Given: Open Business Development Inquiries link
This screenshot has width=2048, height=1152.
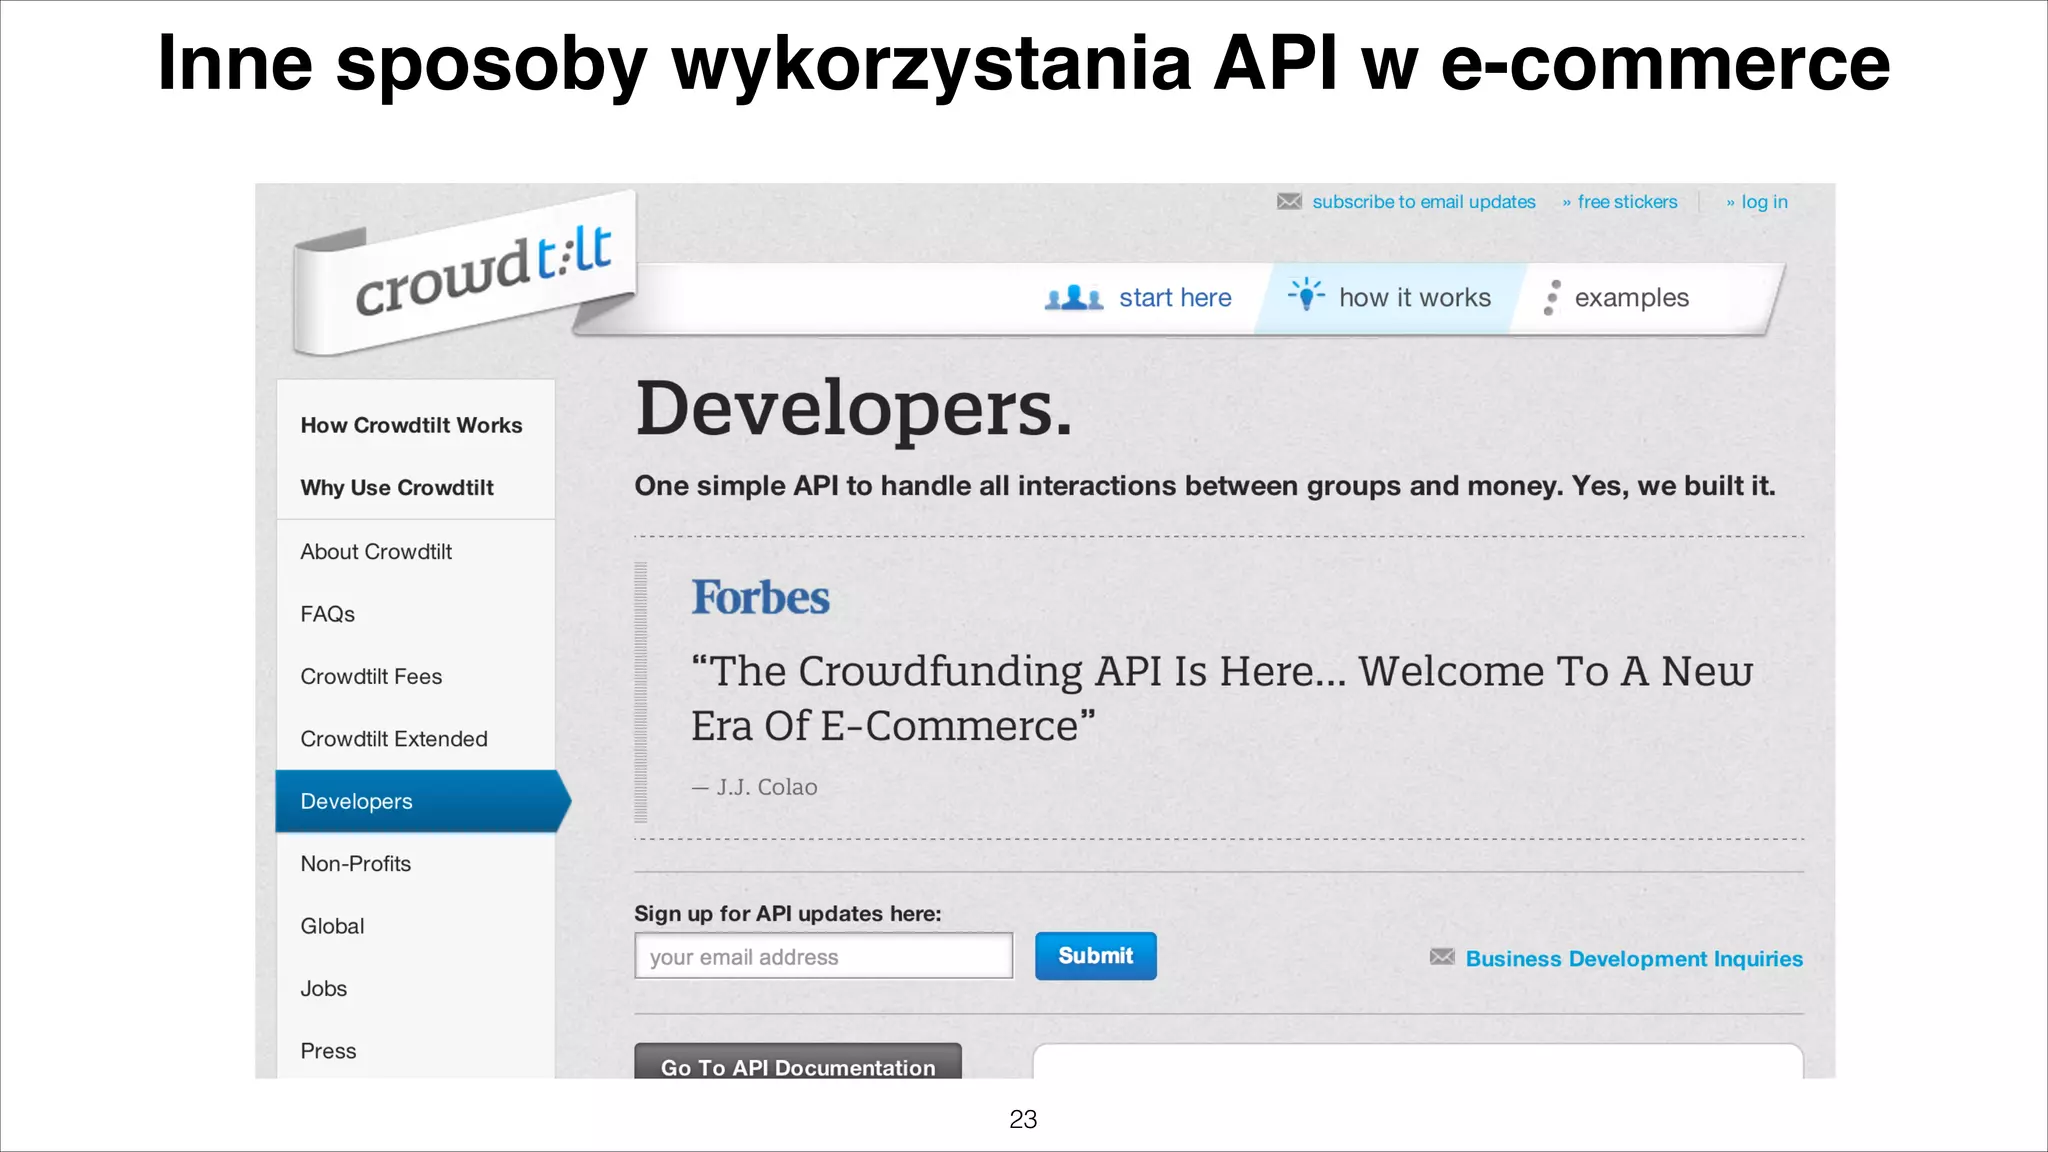Looking at the screenshot, I should pos(1634,958).
